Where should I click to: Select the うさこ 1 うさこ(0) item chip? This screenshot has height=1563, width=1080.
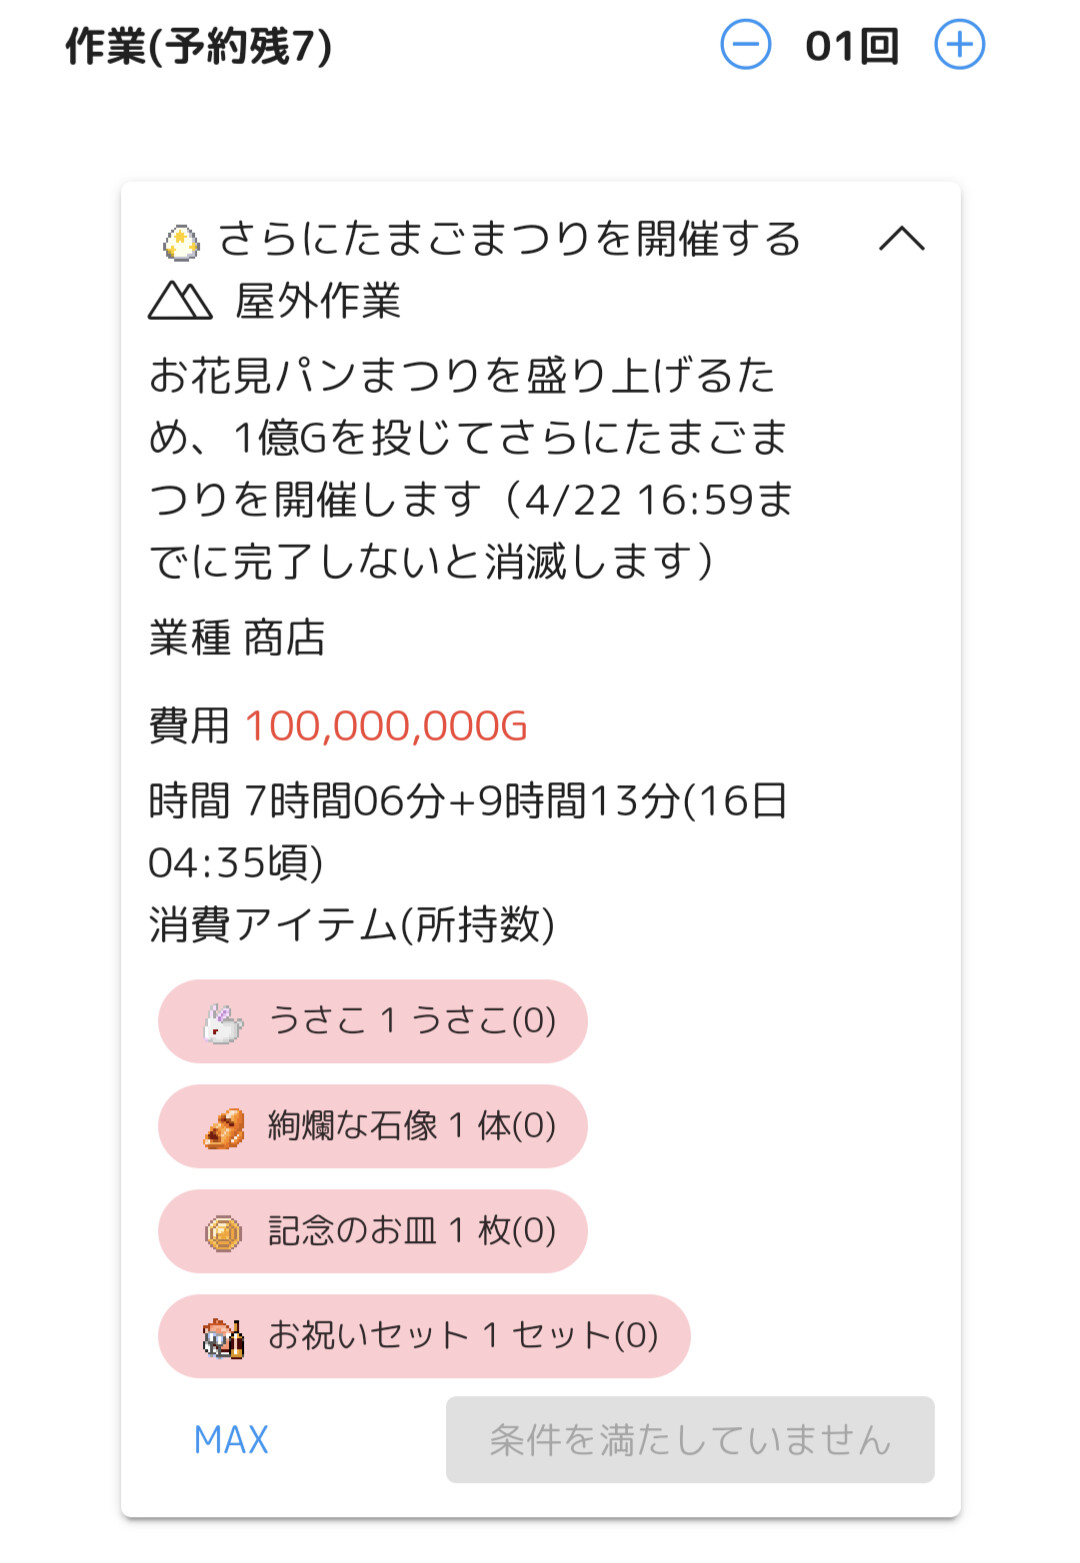372,1021
